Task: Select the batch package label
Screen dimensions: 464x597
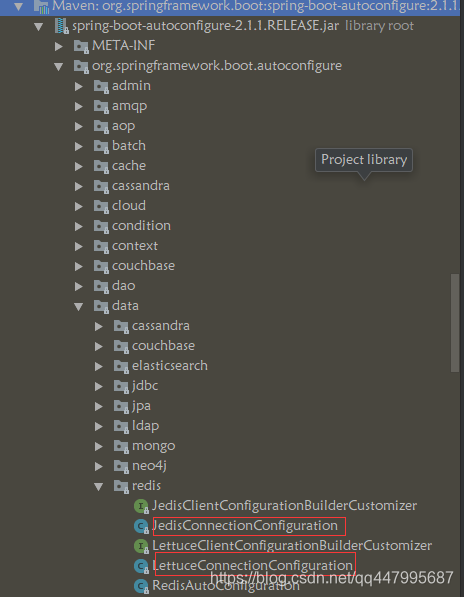Action: click(x=129, y=146)
